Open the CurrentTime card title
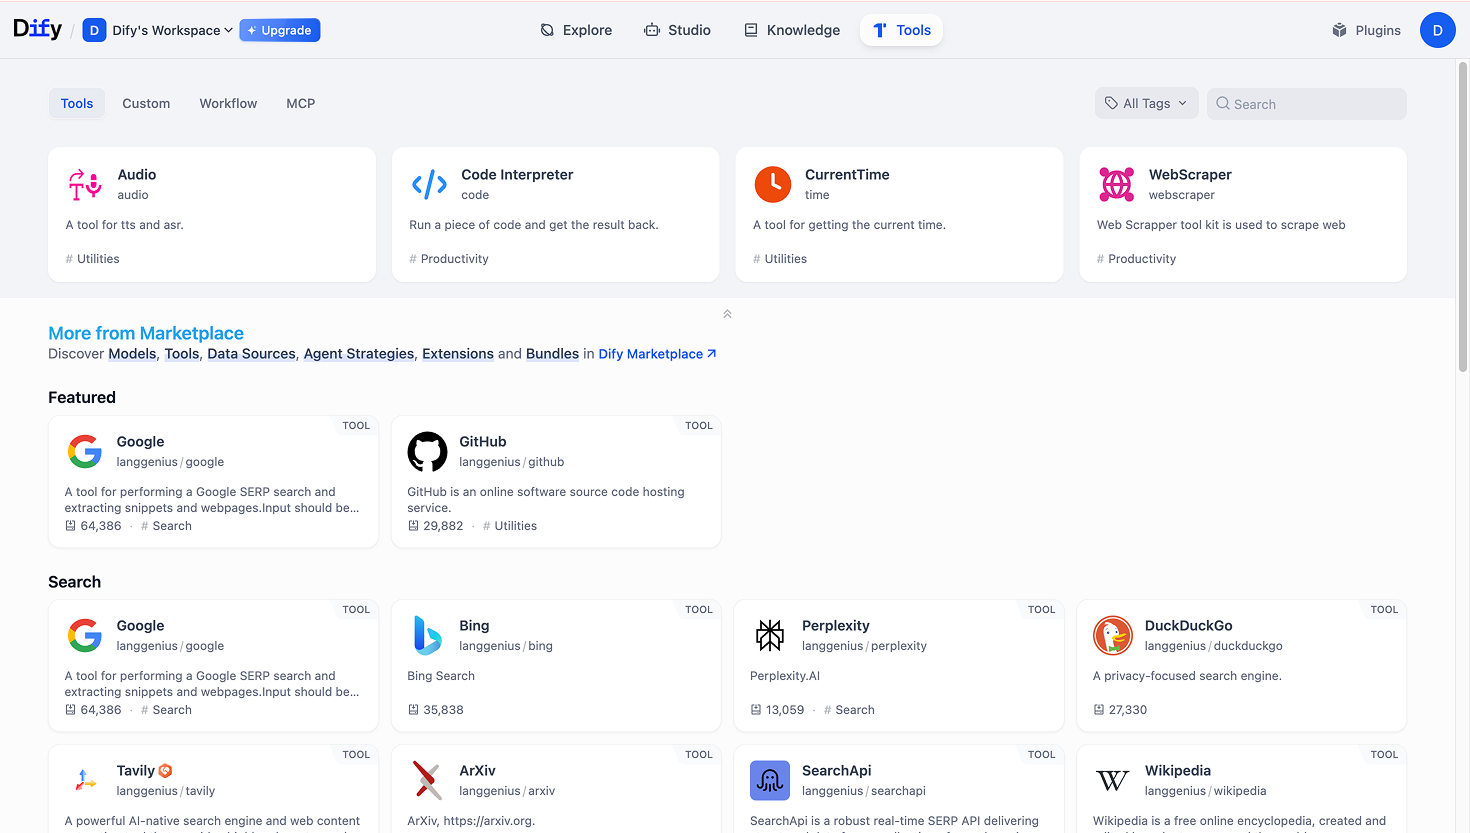Image resolution: width=1470 pixels, height=833 pixels. point(847,174)
